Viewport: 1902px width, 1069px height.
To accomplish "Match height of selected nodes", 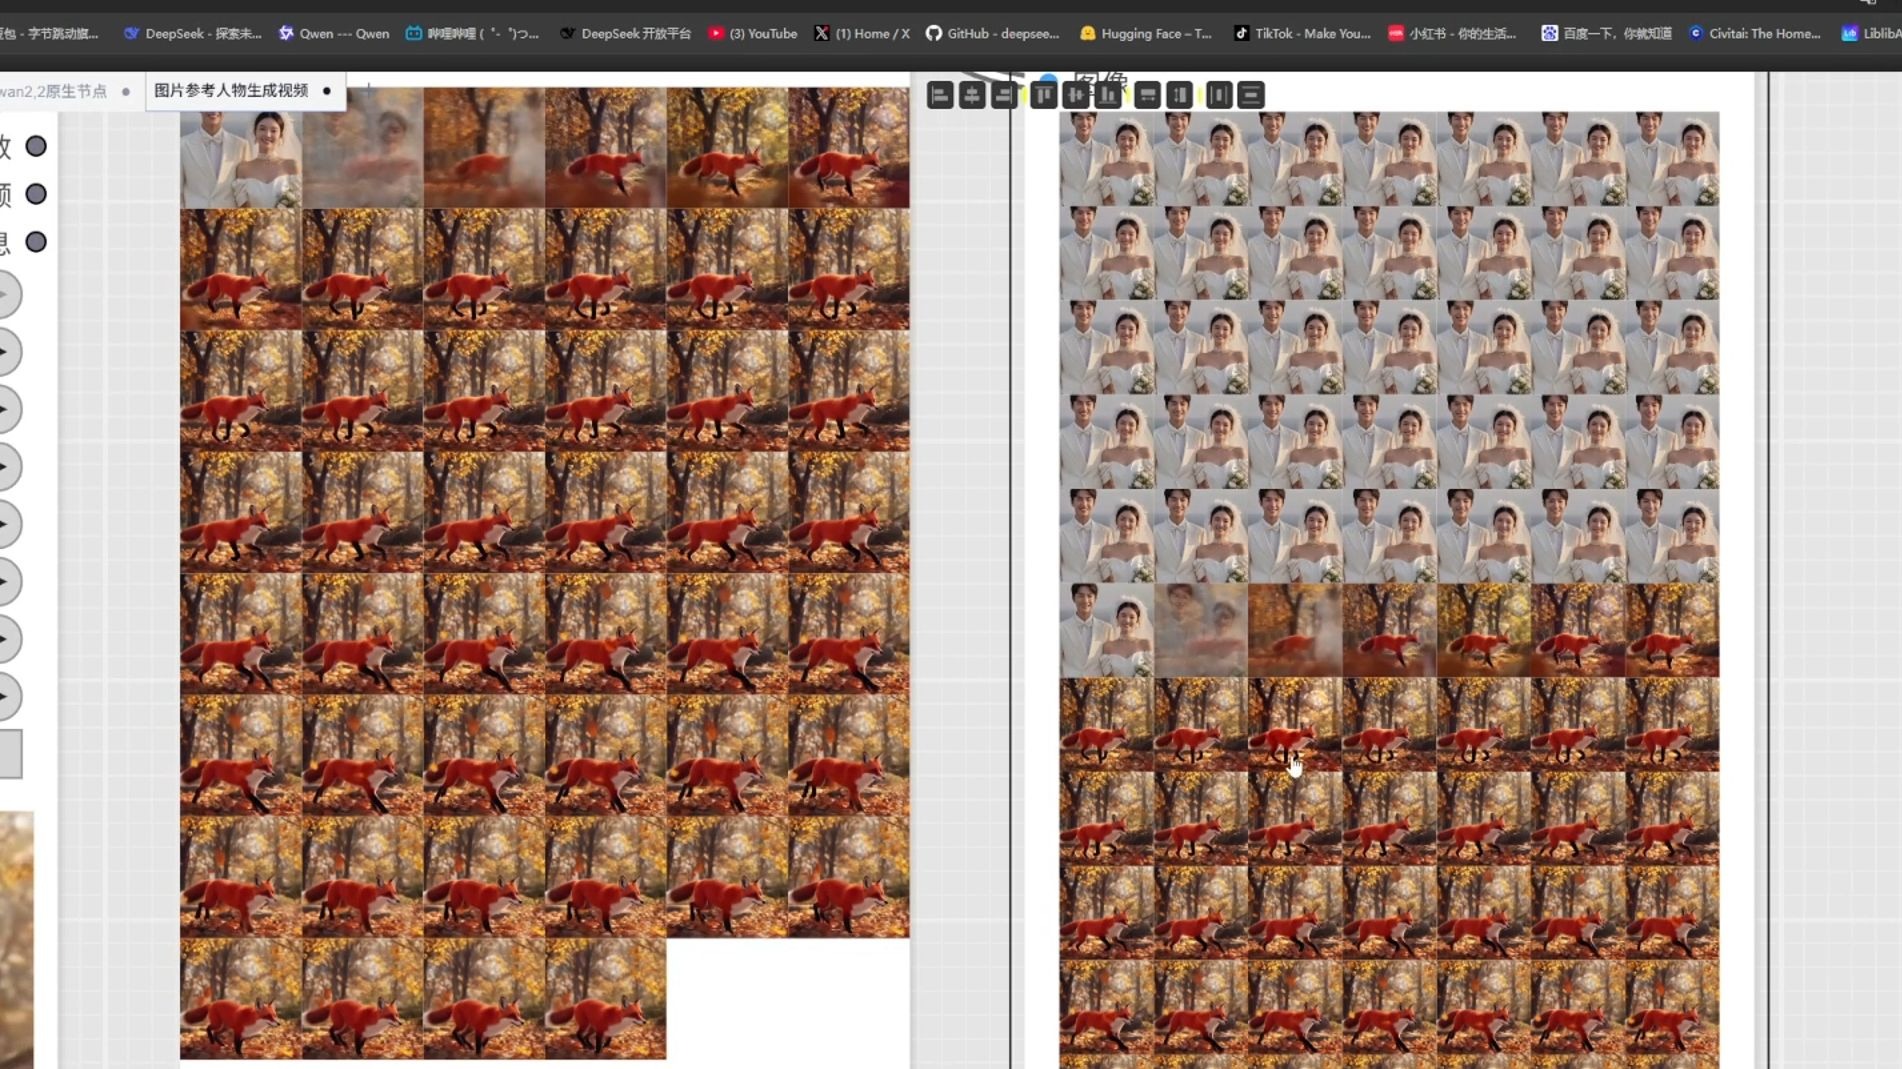I will point(1180,95).
